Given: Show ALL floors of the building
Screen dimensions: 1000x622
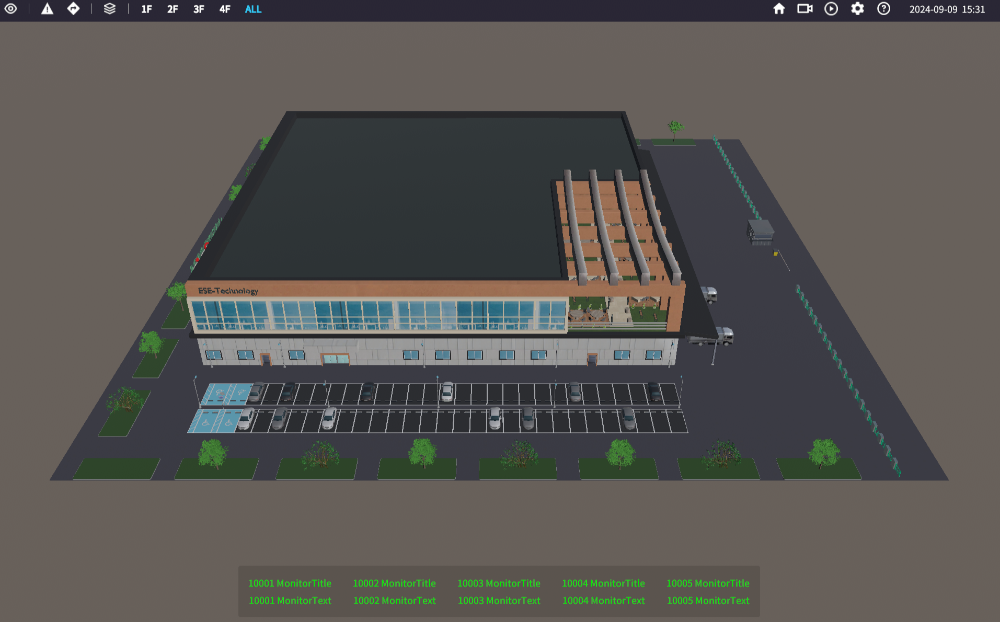Looking at the screenshot, I should coord(253,9).
